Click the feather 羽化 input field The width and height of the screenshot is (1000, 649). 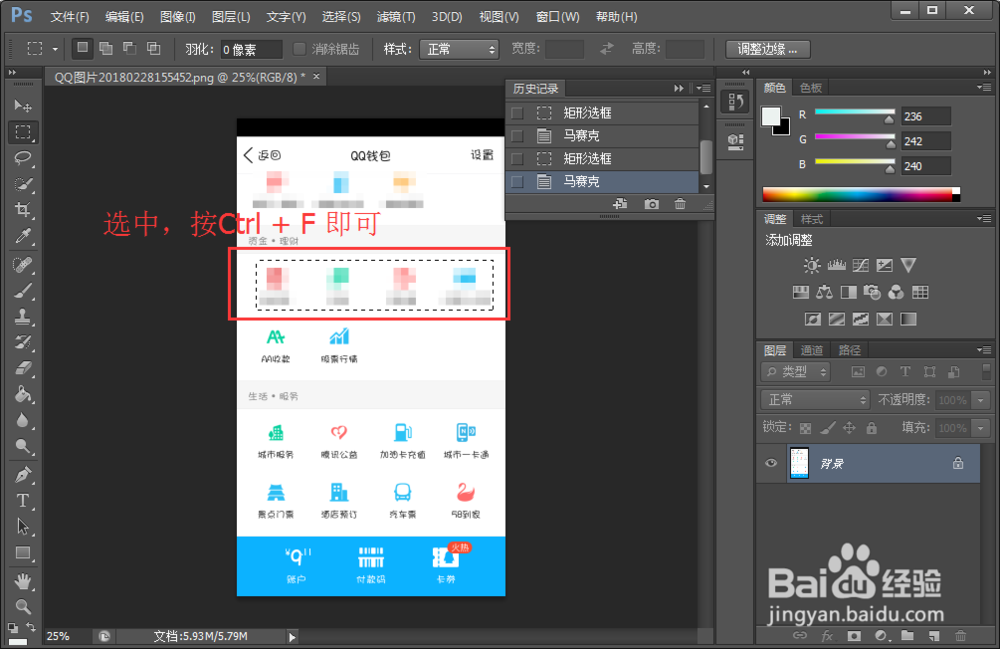pyautogui.click(x=251, y=49)
